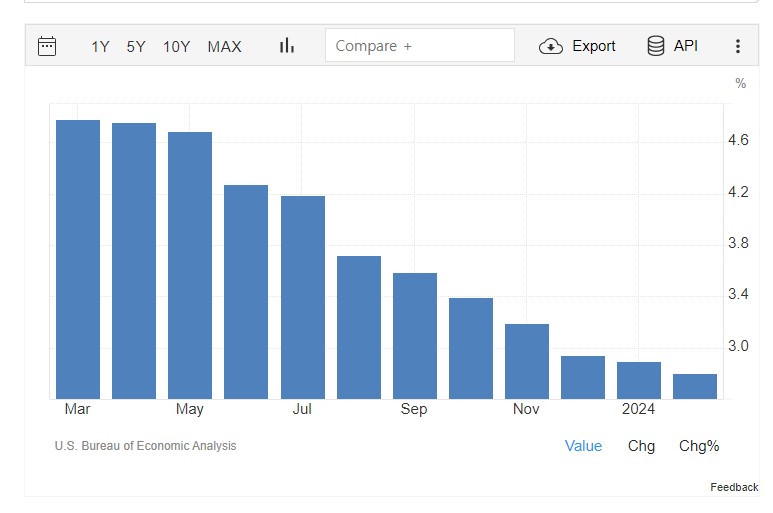Click the % unit label
The image size is (773, 513).
pyautogui.click(x=740, y=83)
